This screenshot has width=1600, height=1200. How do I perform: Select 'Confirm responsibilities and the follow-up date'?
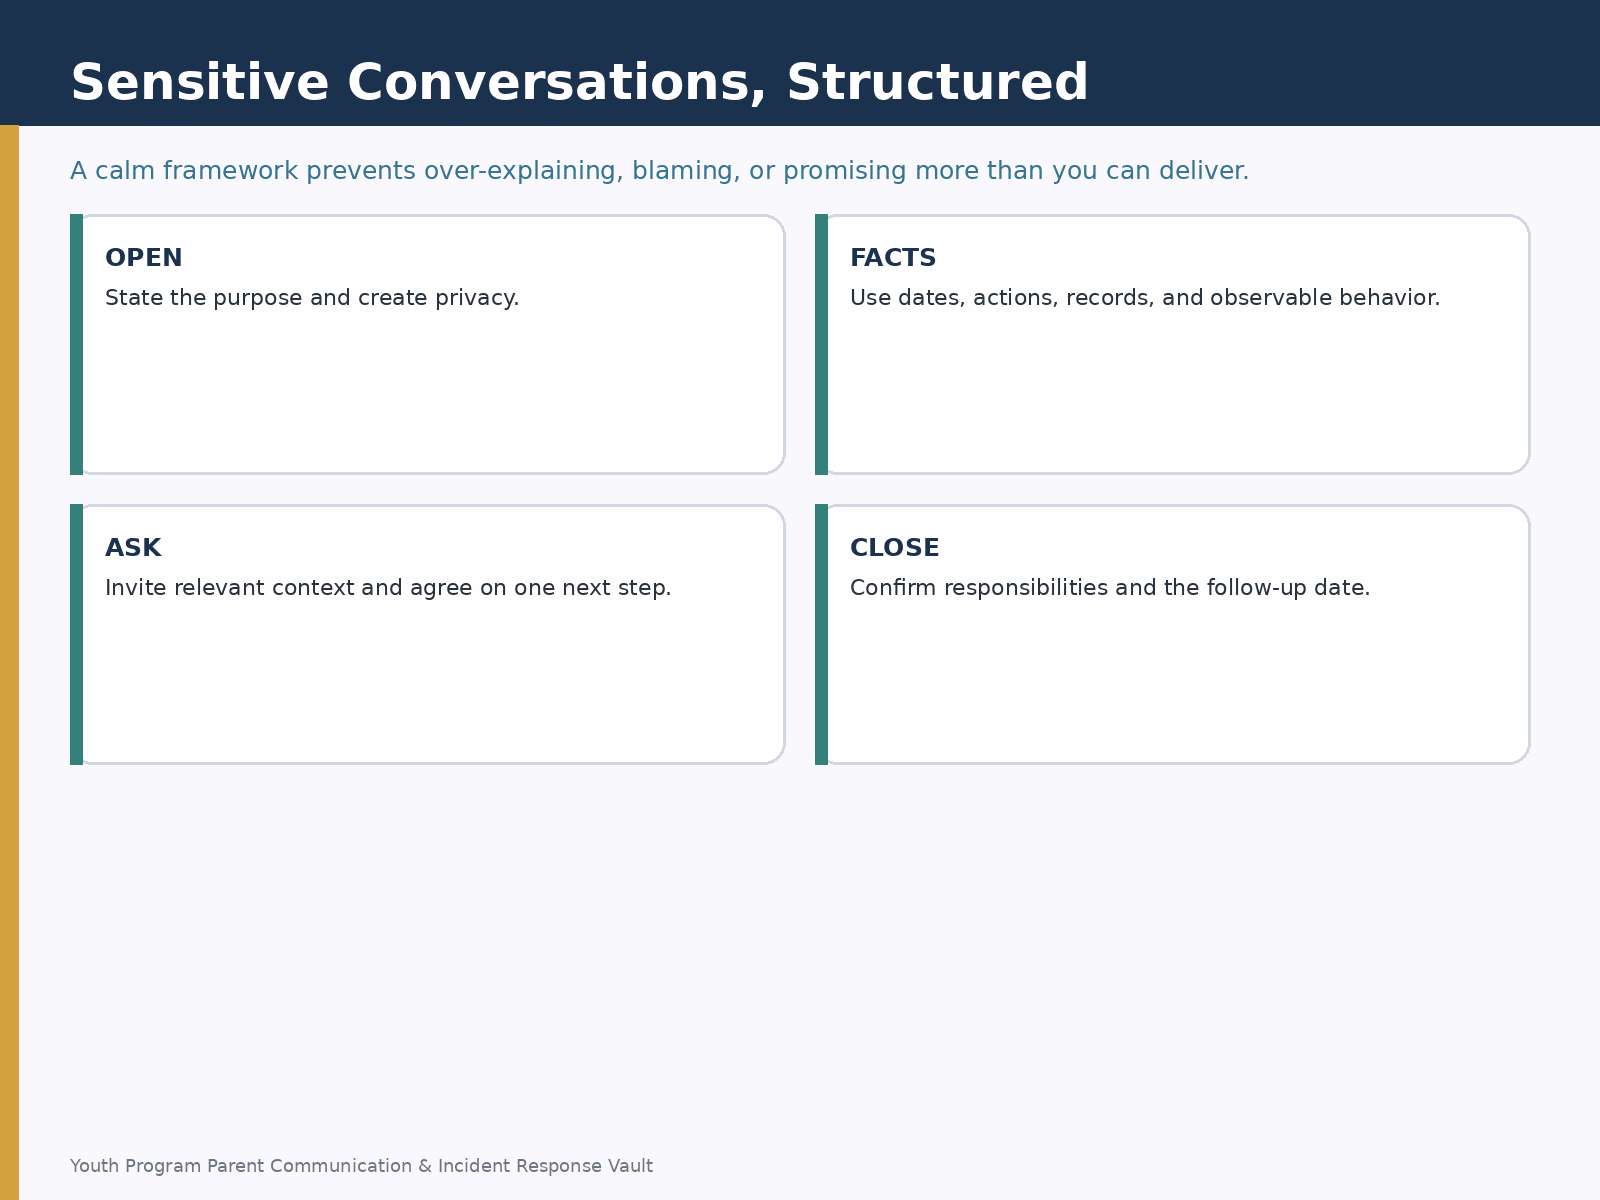pyautogui.click(x=1110, y=588)
